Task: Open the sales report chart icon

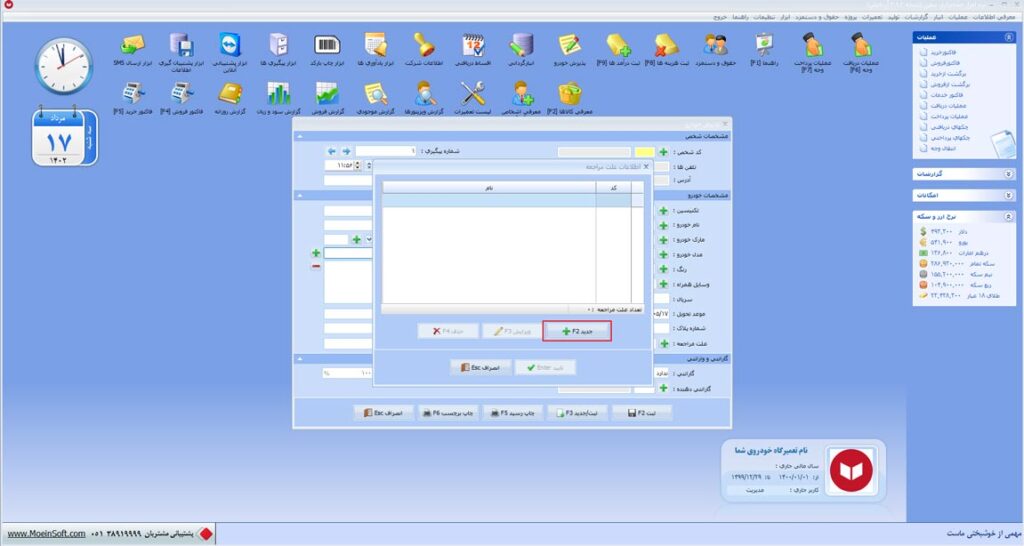Action: 327,94
